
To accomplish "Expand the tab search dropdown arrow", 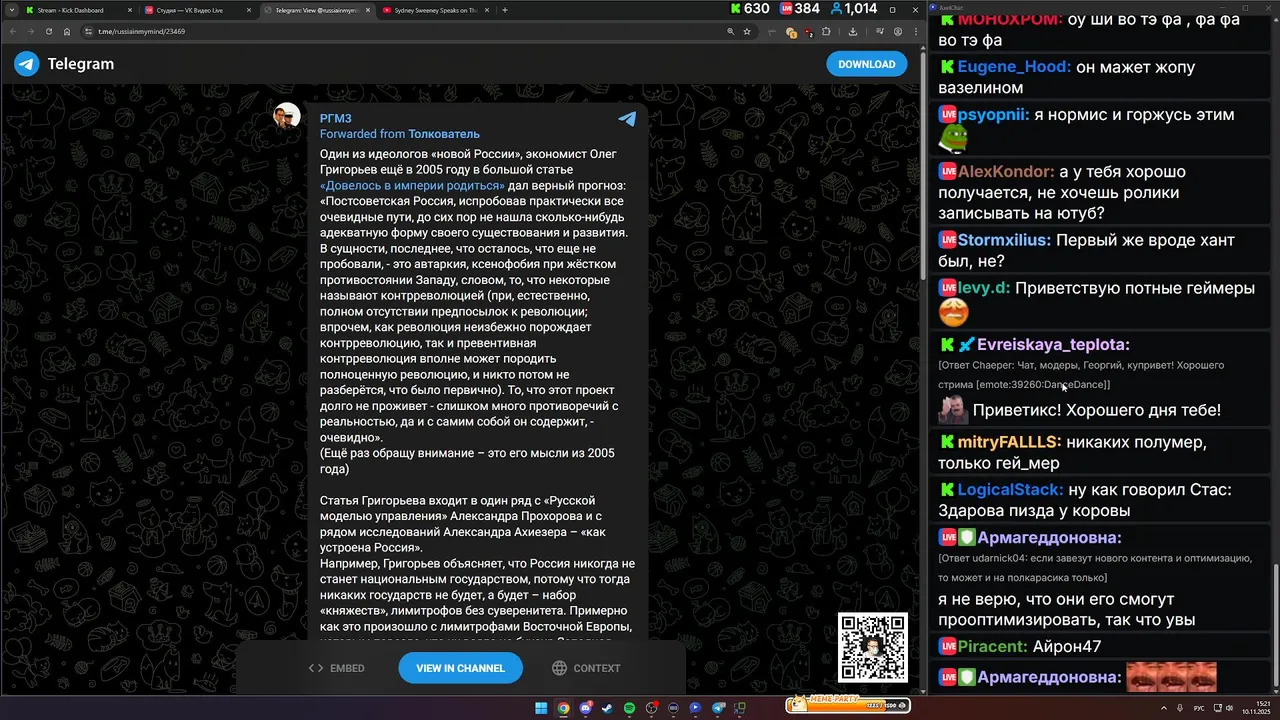I will 10,10.
